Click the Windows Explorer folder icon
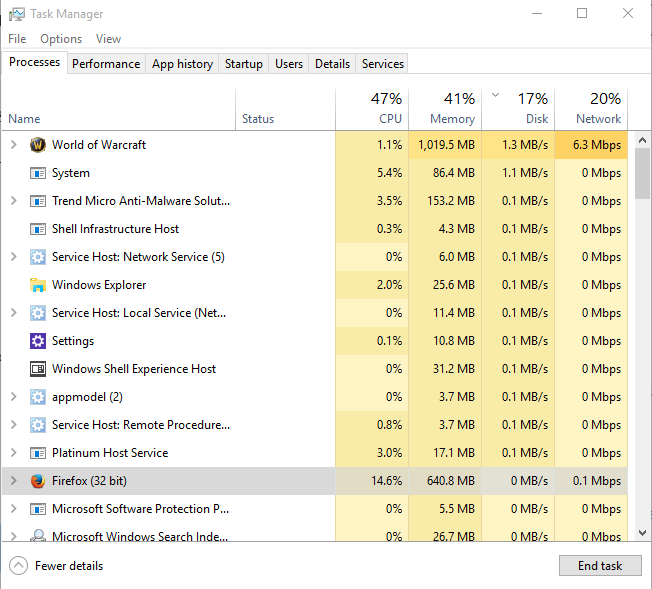 (x=38, y=285)
